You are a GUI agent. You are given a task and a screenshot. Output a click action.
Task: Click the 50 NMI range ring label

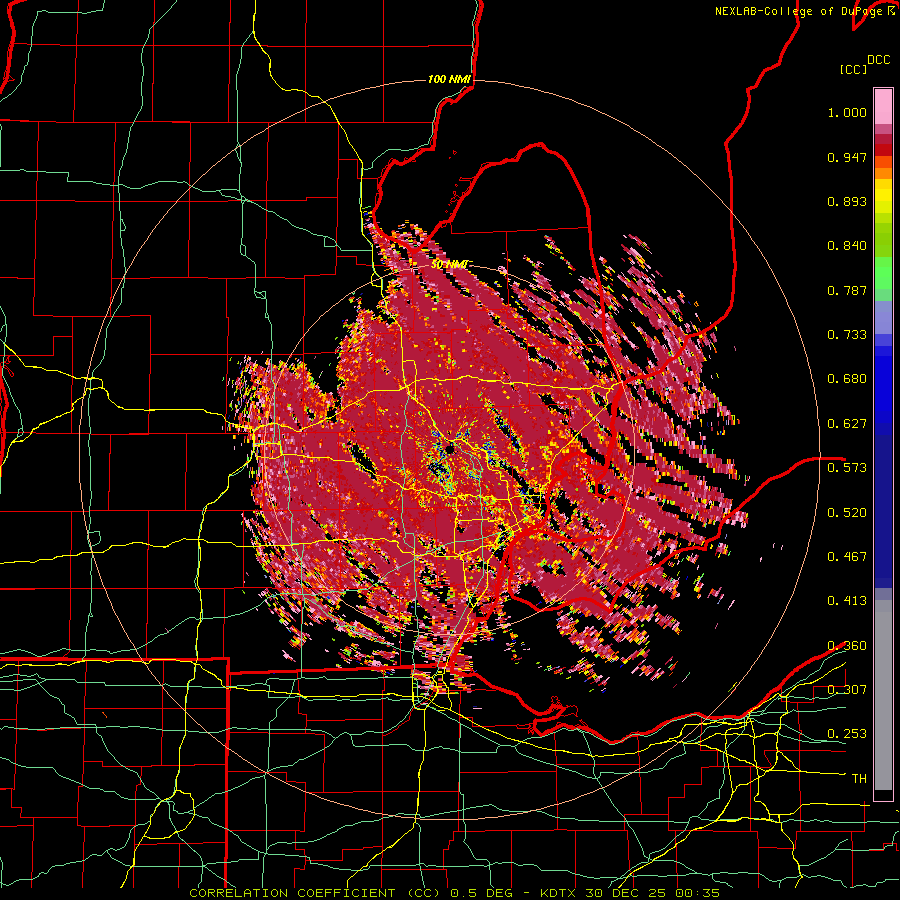point(450,264)
